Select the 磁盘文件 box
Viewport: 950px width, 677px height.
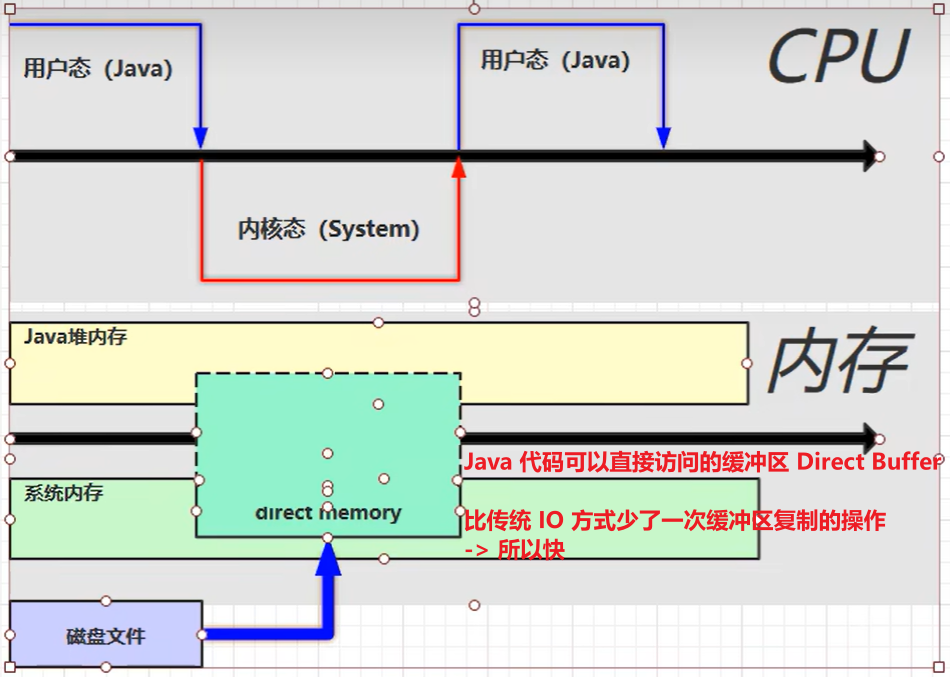(x=106, y=634)
